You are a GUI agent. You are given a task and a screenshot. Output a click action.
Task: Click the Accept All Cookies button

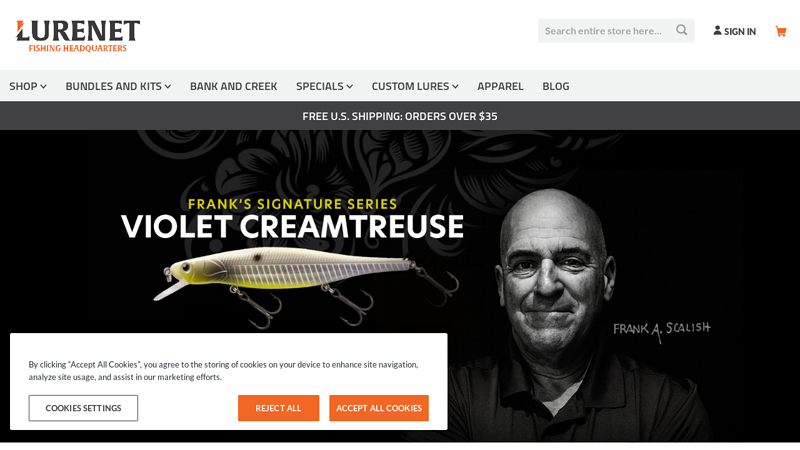[379, 408]
